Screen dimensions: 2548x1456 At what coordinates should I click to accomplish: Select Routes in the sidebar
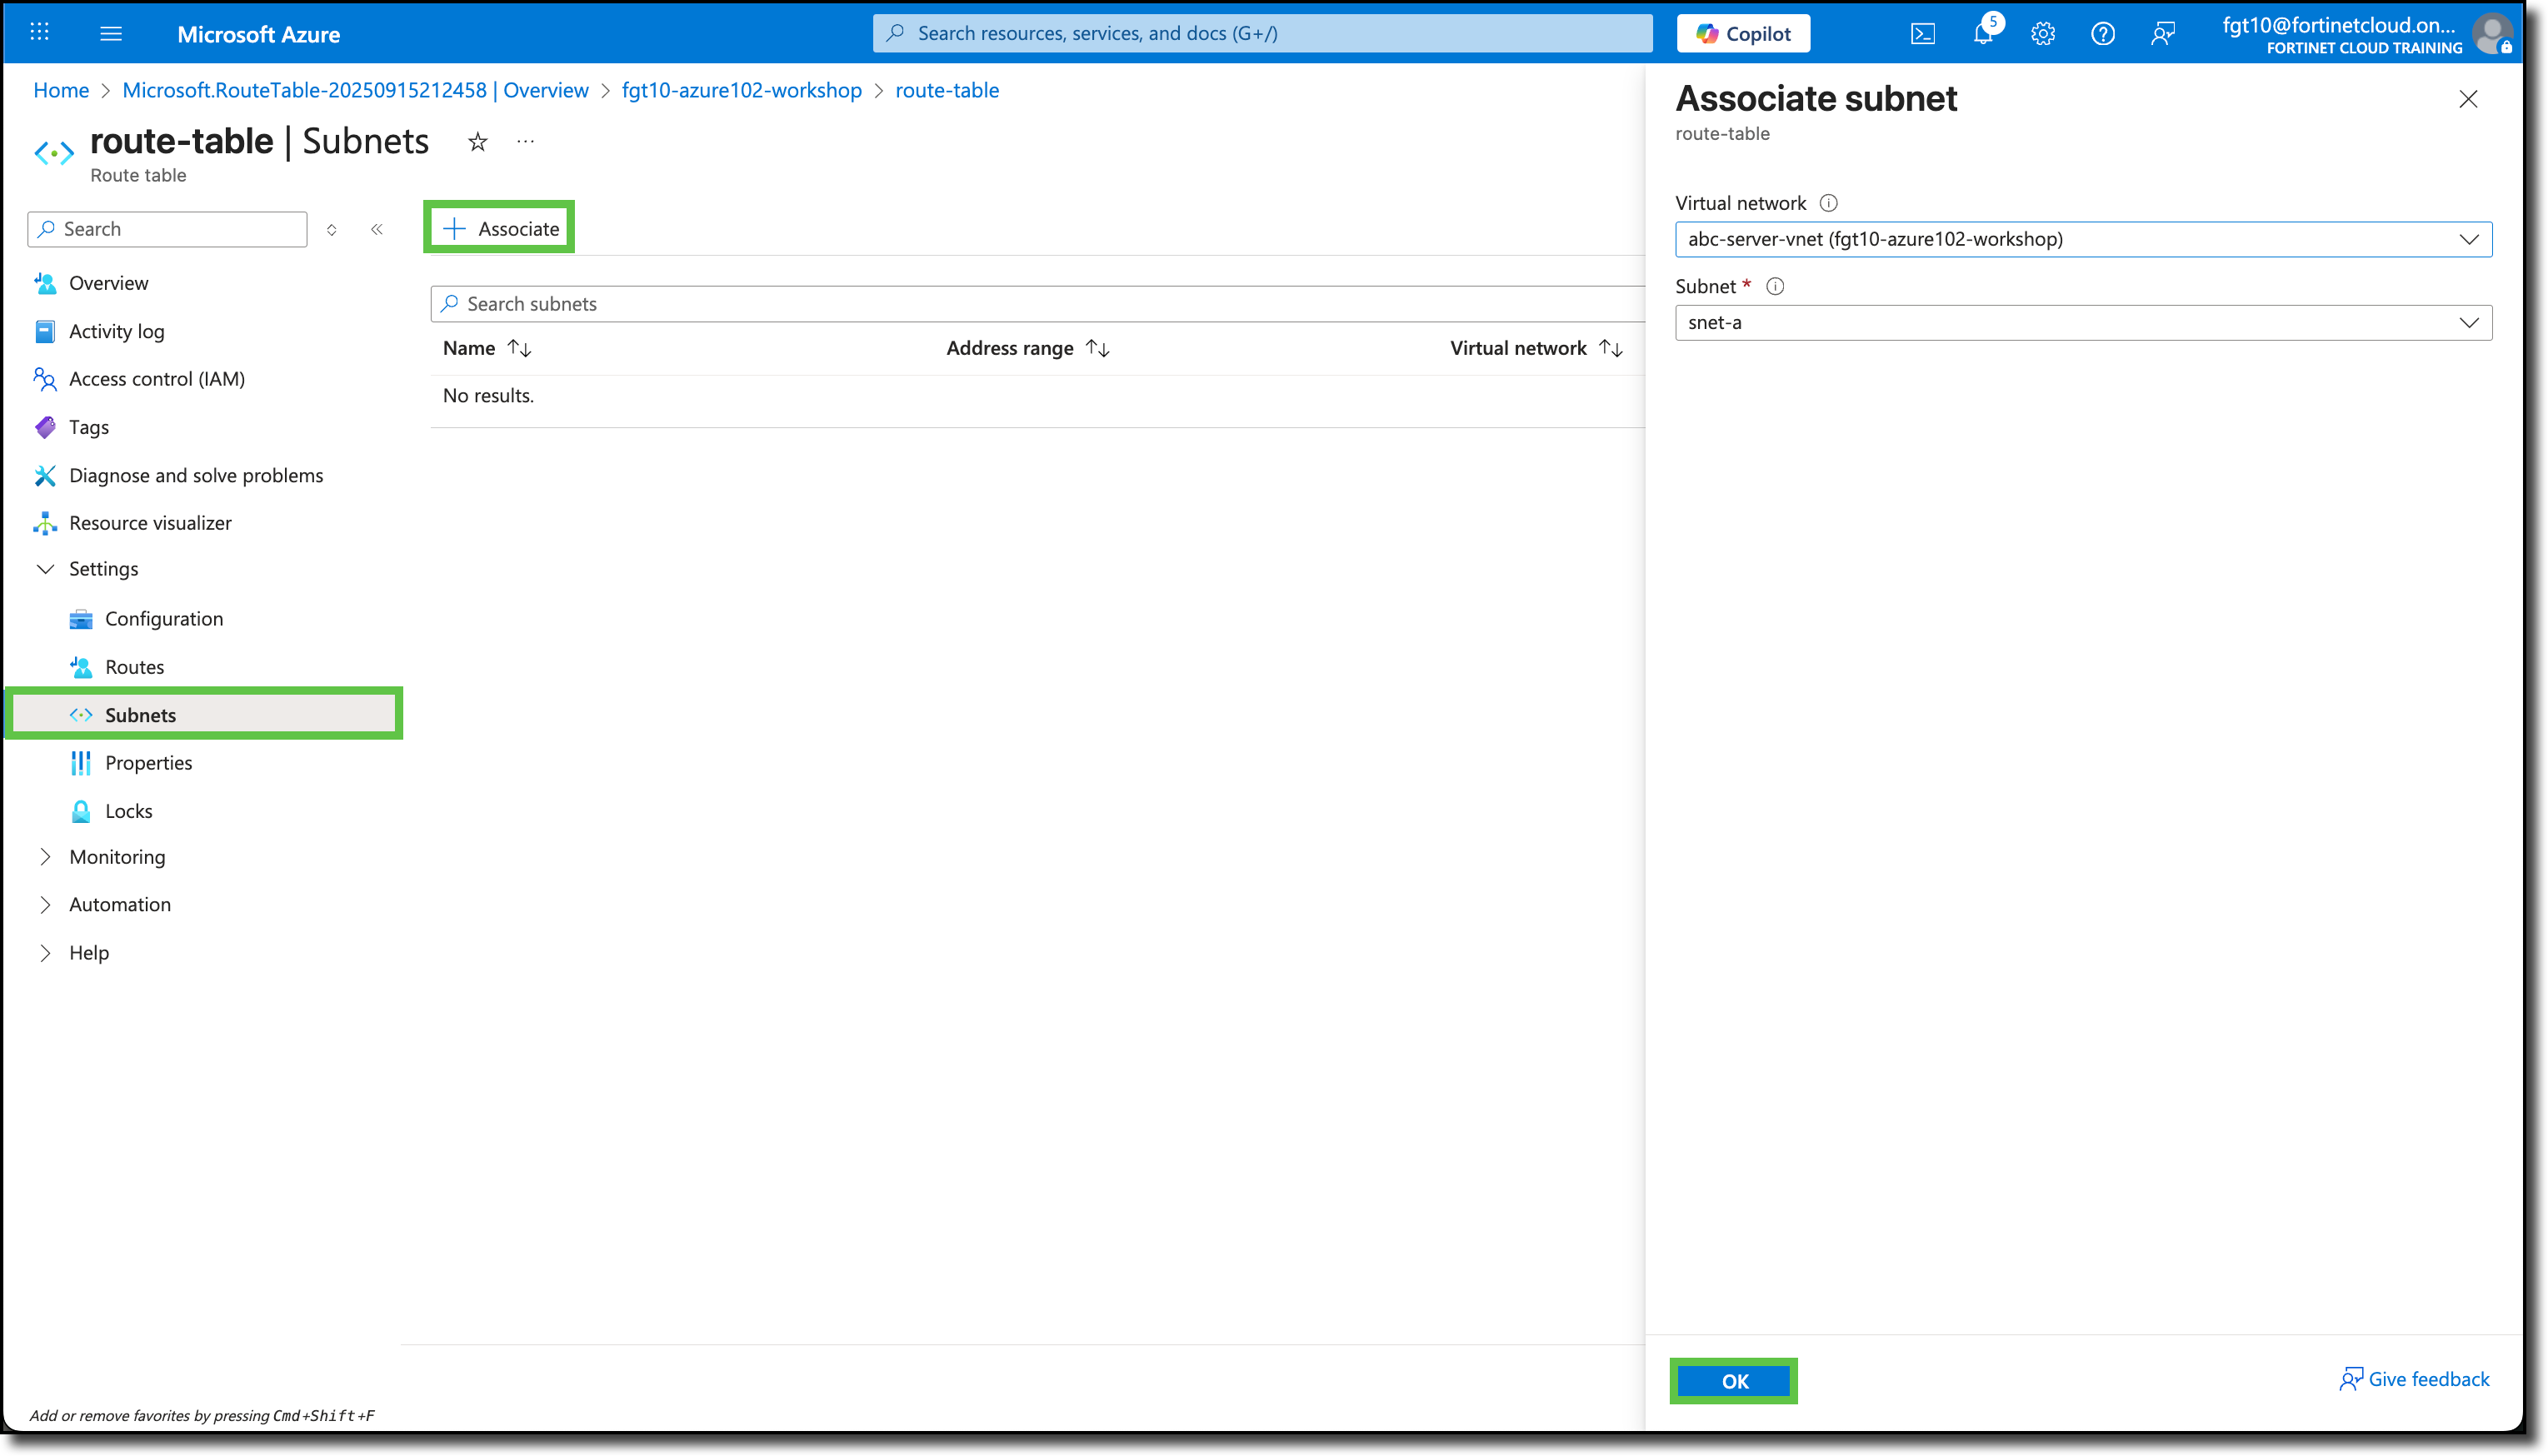(134, 666)
